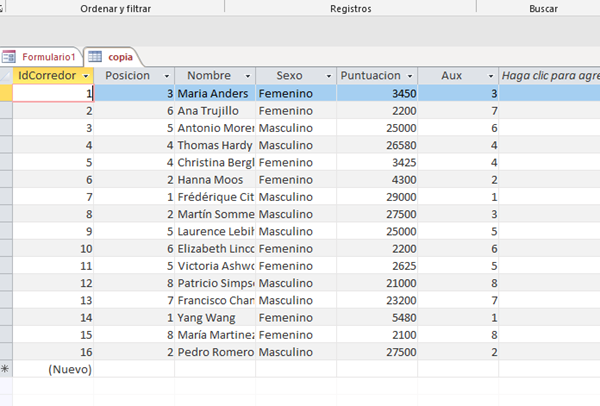Select the row selector for Maria Anders
Viewport: 600px width, 406px height.
[6, 93]
